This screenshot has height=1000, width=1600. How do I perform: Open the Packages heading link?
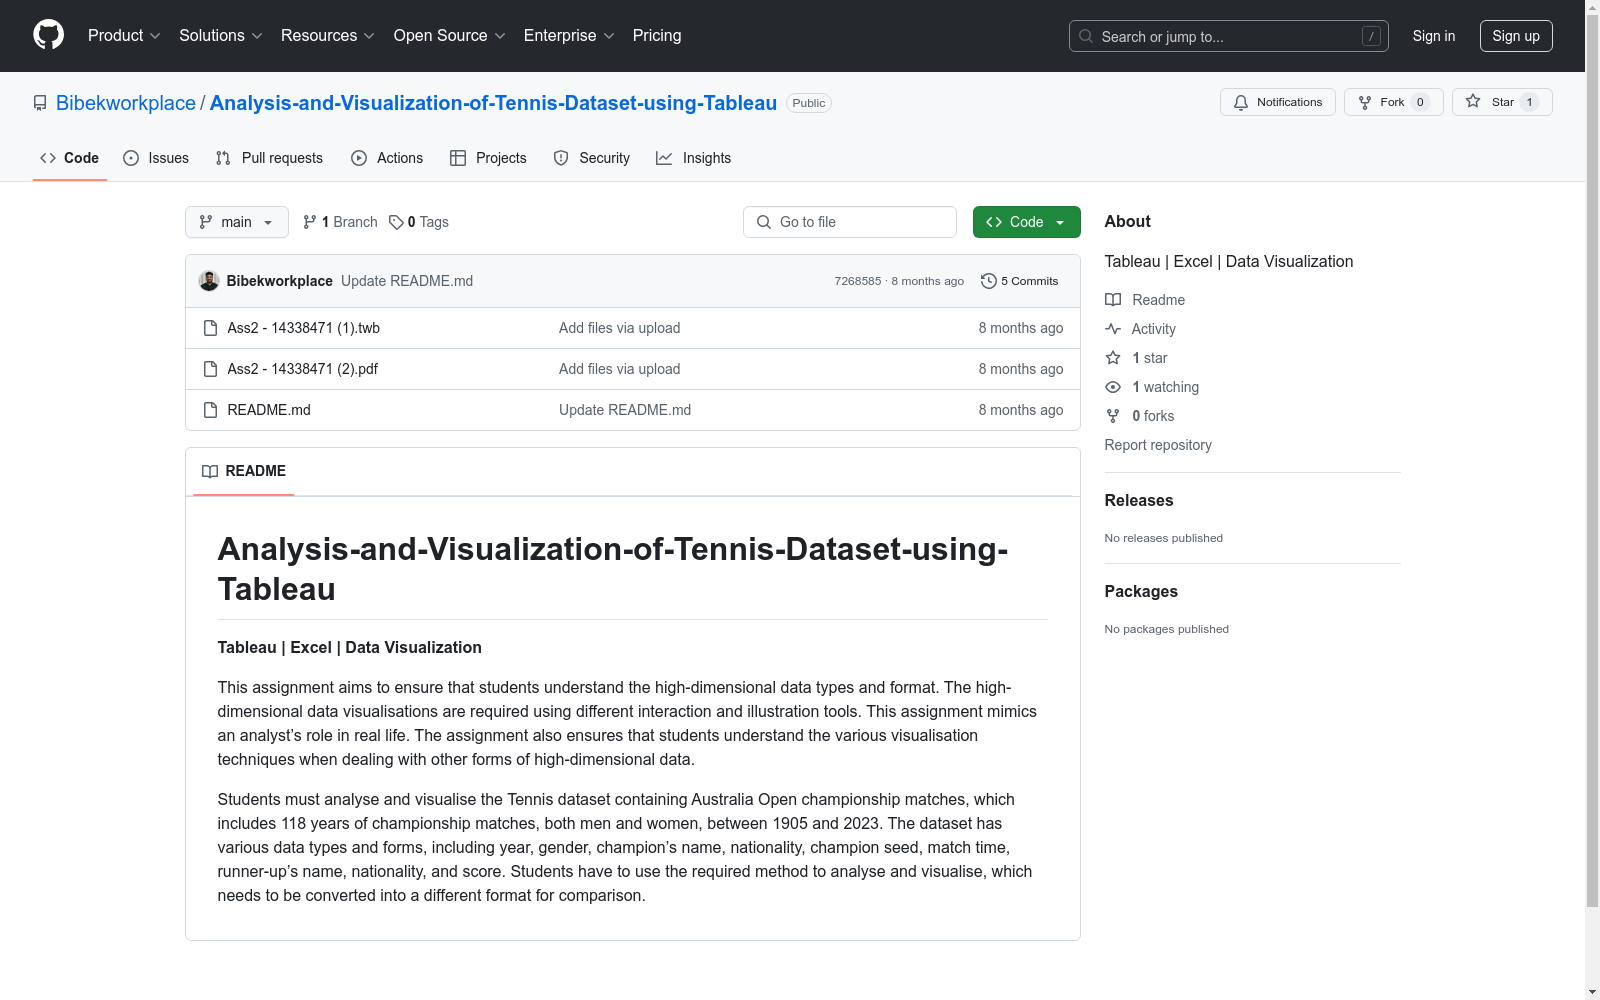click(x=1141, y=591)
